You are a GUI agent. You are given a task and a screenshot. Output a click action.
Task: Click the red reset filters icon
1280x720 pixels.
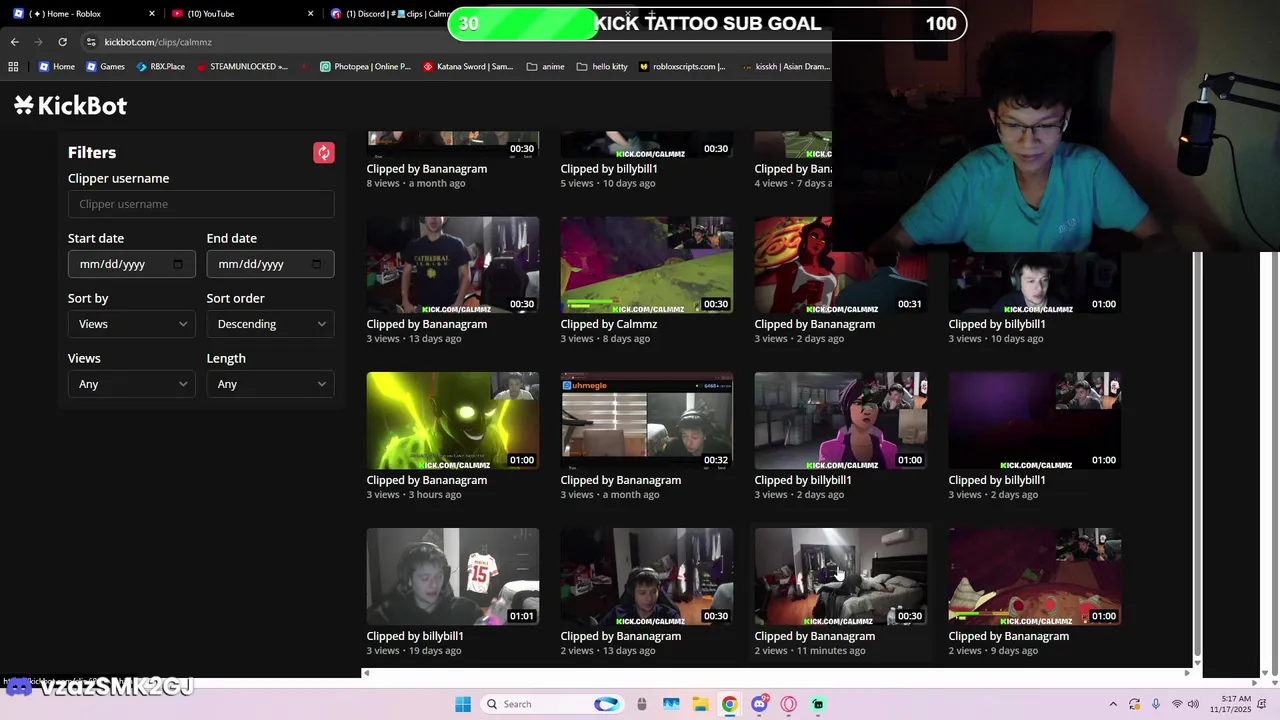click(x=323, y=152)
